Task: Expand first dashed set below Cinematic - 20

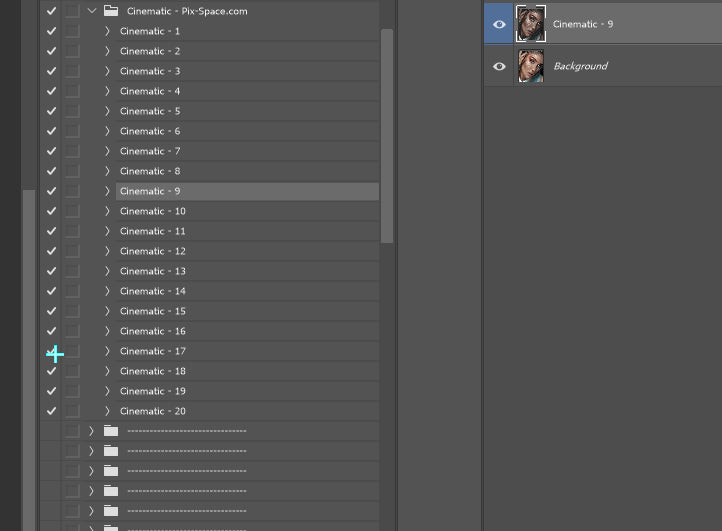Action: click(91, 431)
